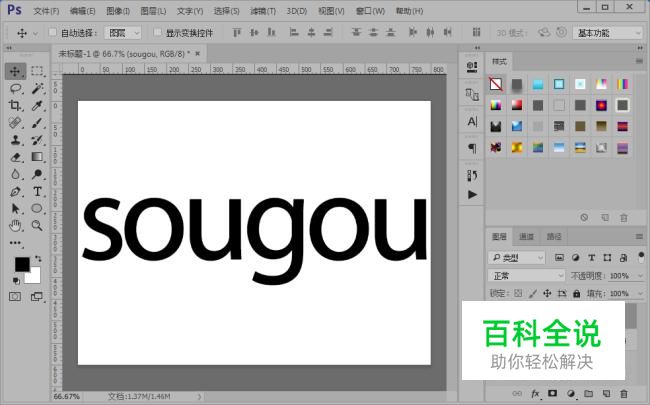The width and height of the screenshot is (650, 405).
Task: Select the Hand tool
Action: (15, 226)
